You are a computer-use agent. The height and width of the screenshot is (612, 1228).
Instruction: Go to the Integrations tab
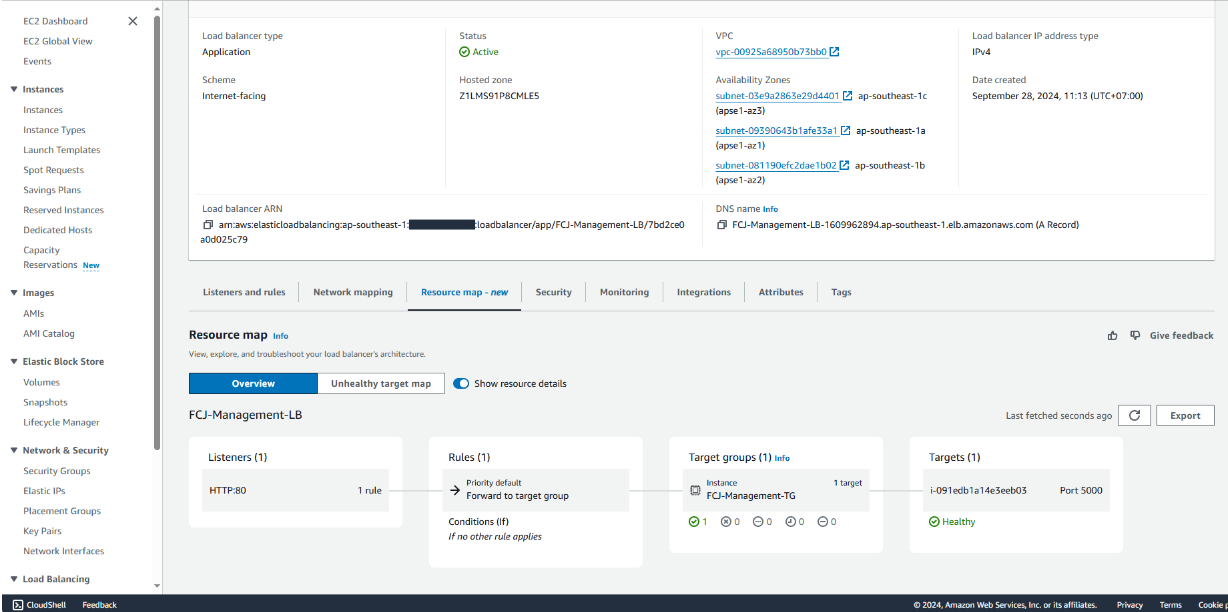coord(704,292)
